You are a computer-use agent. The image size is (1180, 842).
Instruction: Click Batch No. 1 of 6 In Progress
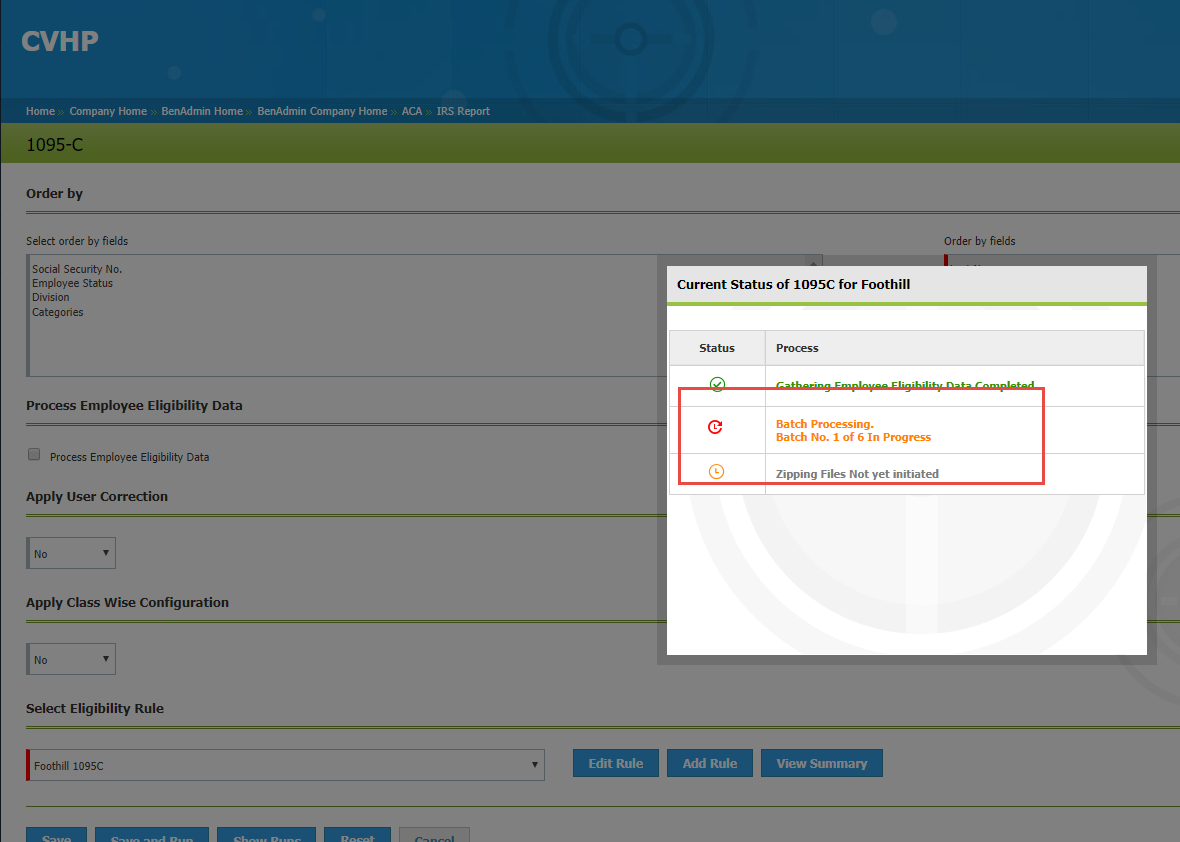tap(853, 437)
